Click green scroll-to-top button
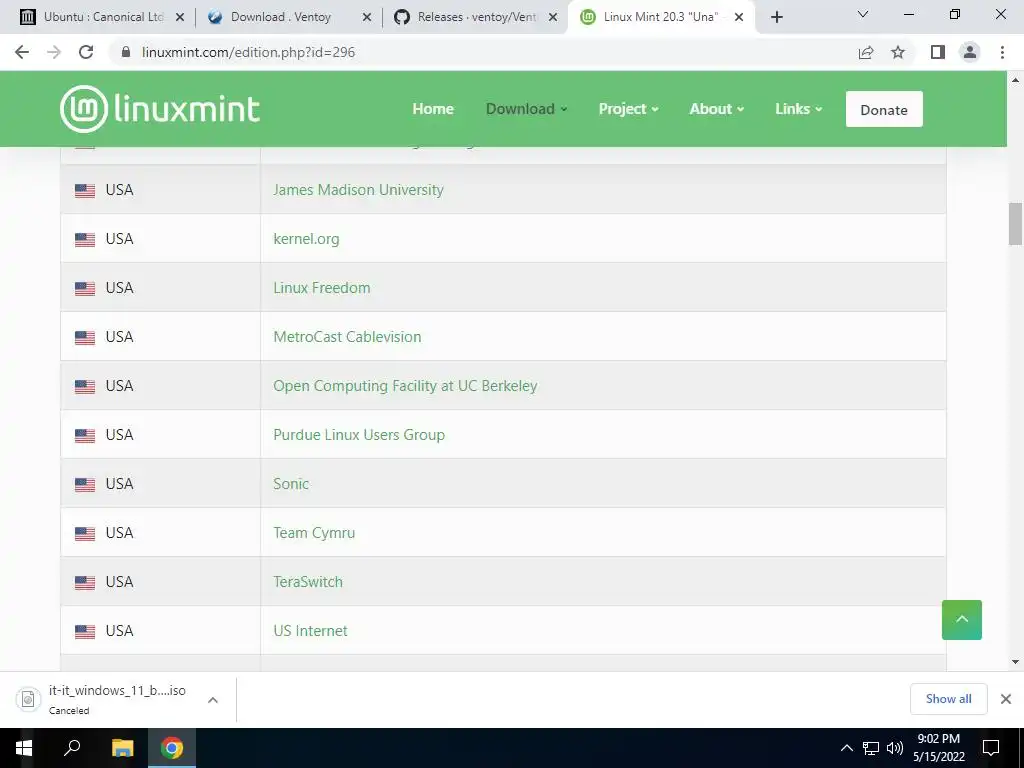 point(961,620)
